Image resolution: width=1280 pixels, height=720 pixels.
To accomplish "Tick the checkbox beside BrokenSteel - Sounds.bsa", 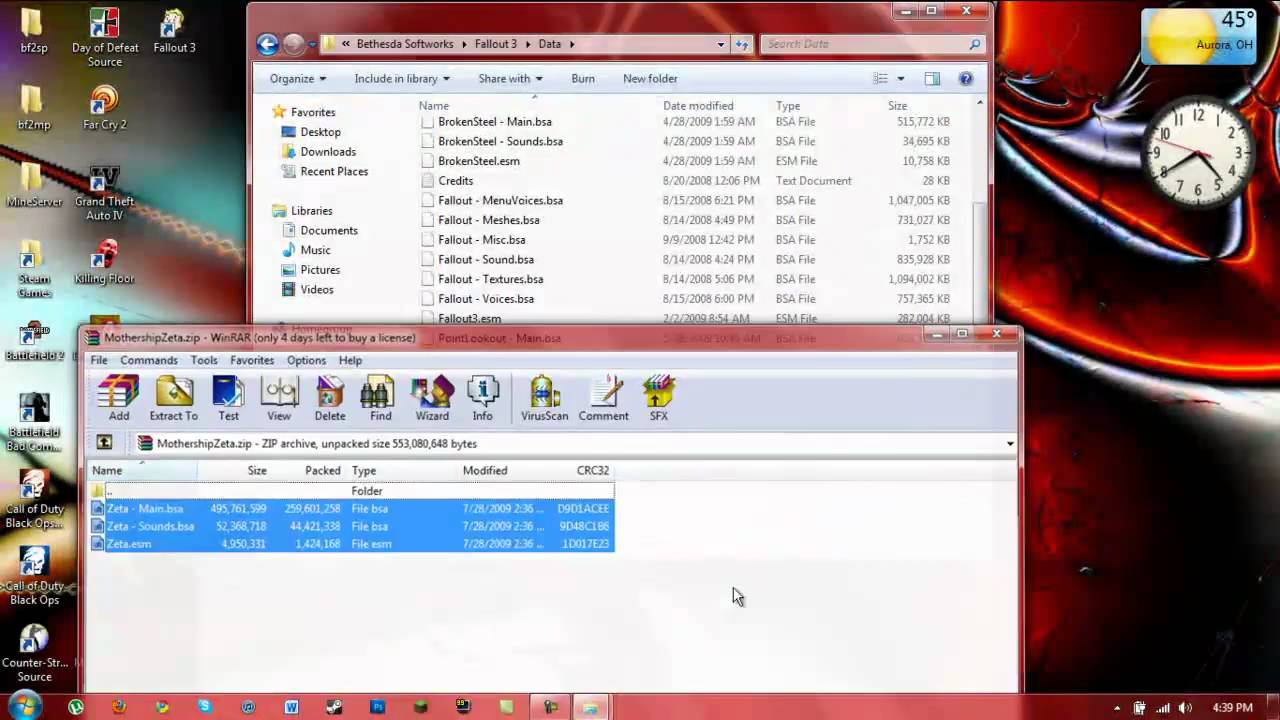I will tap(427, 141).
